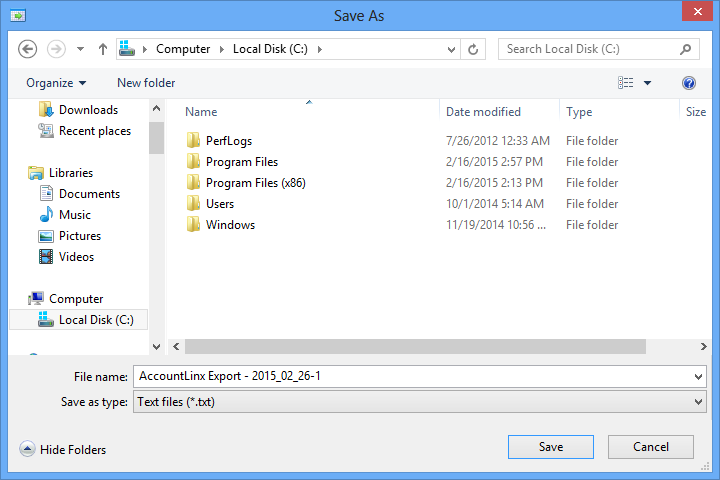Select the Windows folder
720x480 pixels.
click(231, 225)
